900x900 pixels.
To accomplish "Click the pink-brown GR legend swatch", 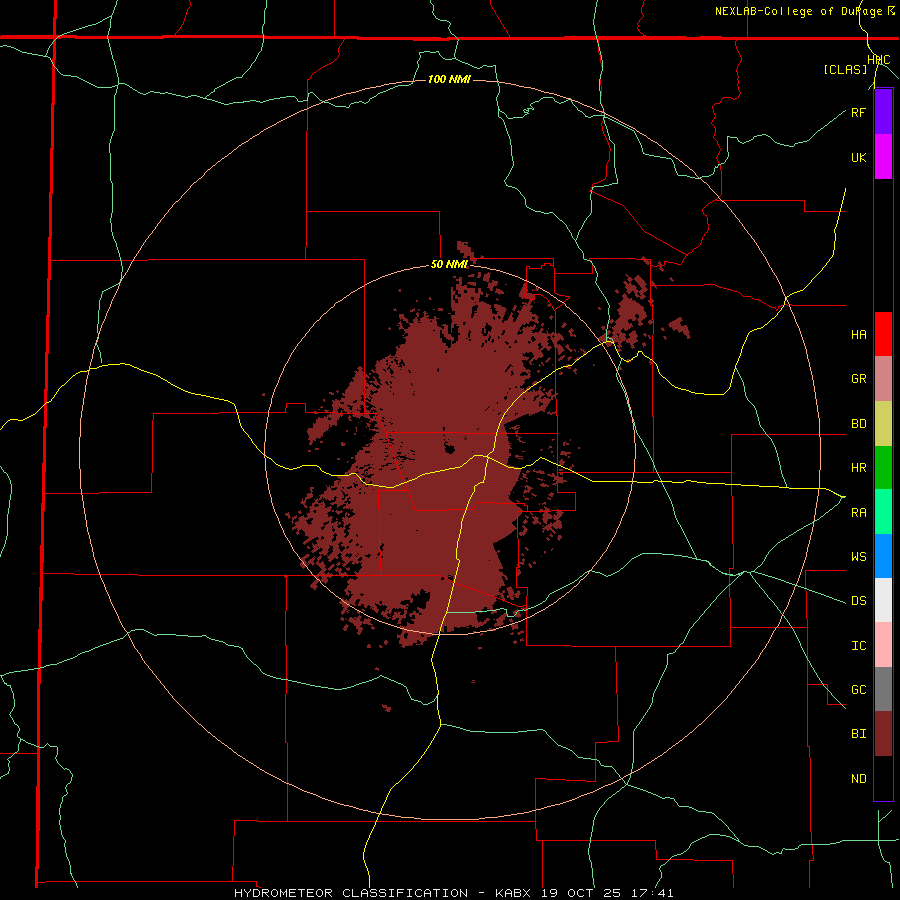I will click(883, 379).
